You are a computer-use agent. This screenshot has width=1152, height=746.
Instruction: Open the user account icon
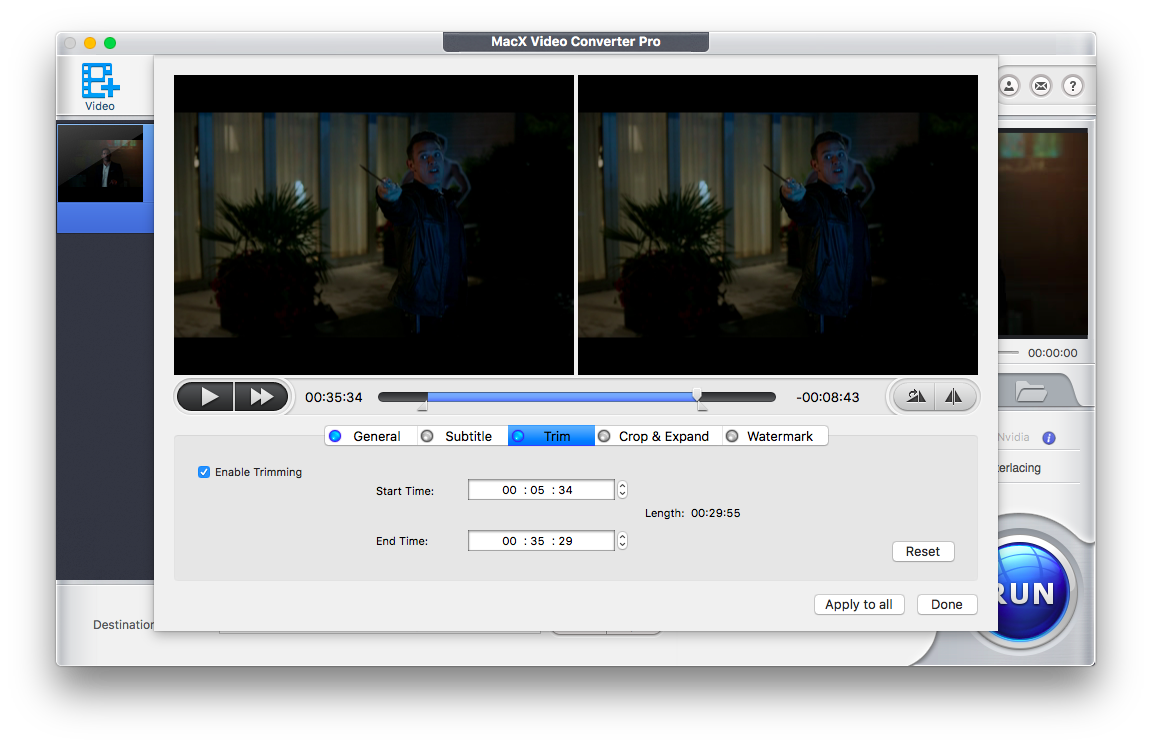click(x=1009, y=86)
